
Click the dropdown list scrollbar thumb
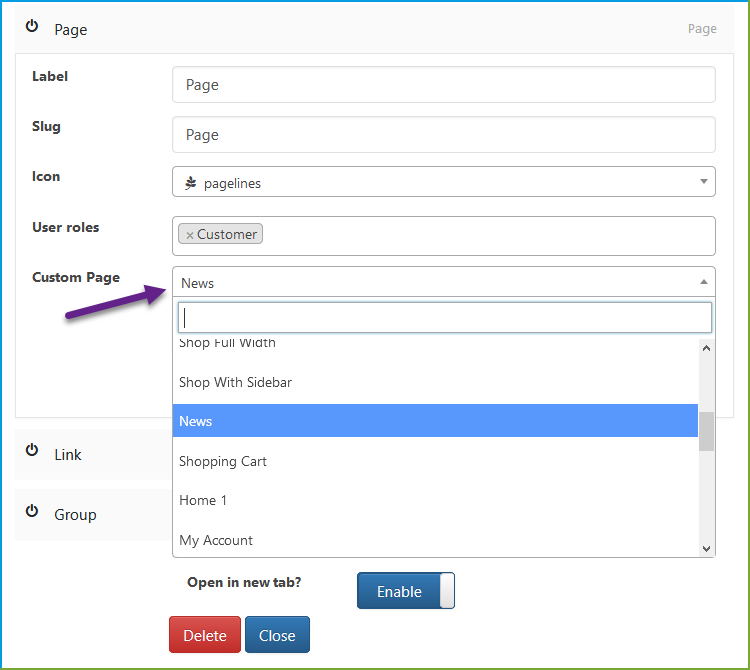coord(706,431)
